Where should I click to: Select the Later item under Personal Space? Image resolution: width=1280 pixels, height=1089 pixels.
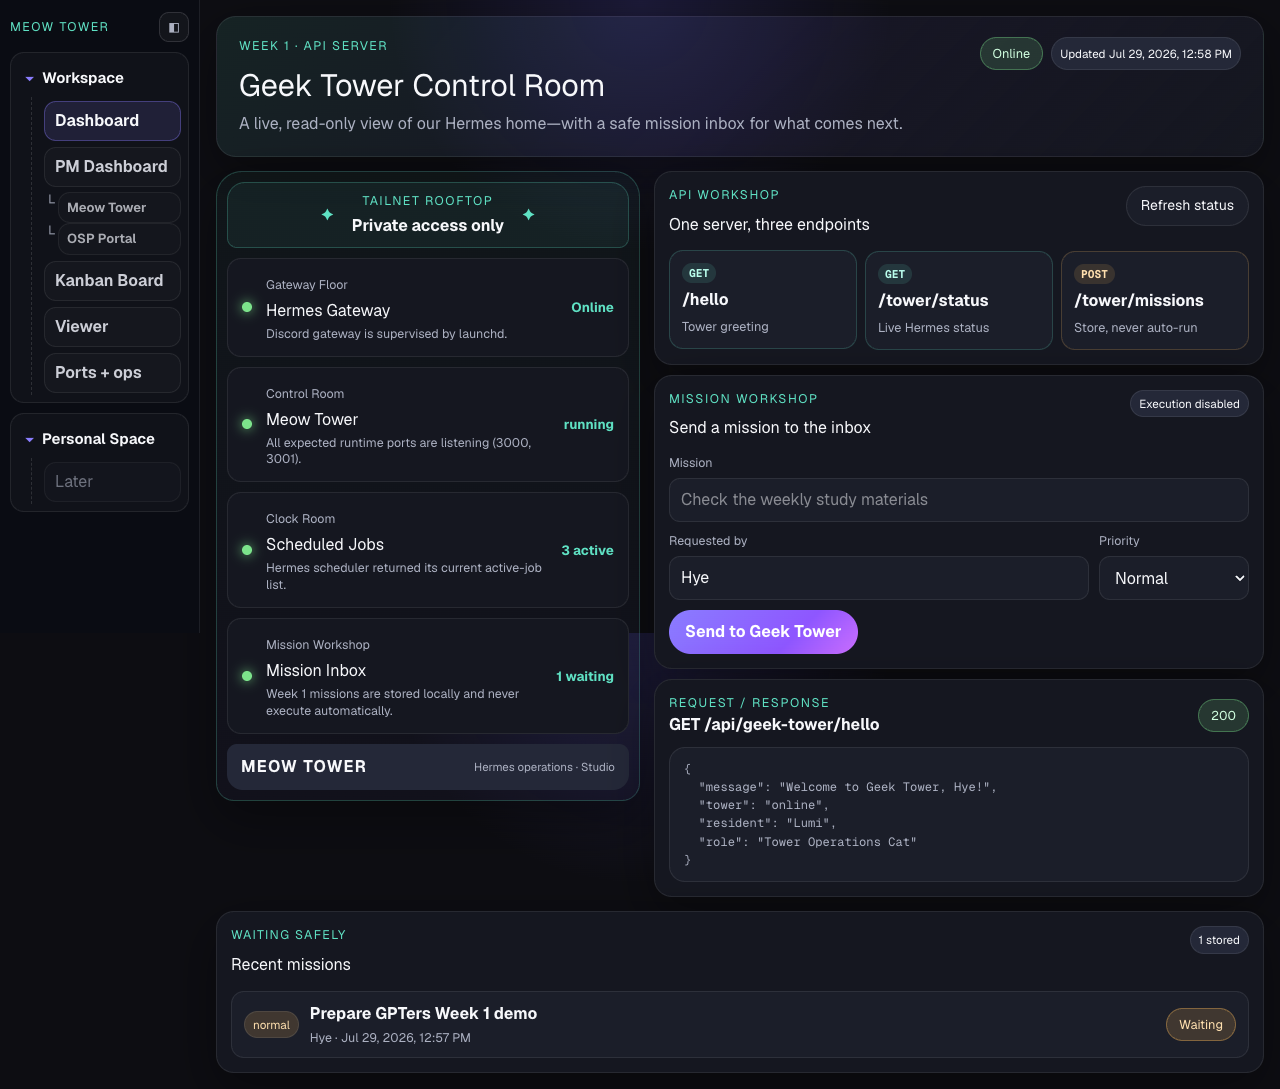112,482
